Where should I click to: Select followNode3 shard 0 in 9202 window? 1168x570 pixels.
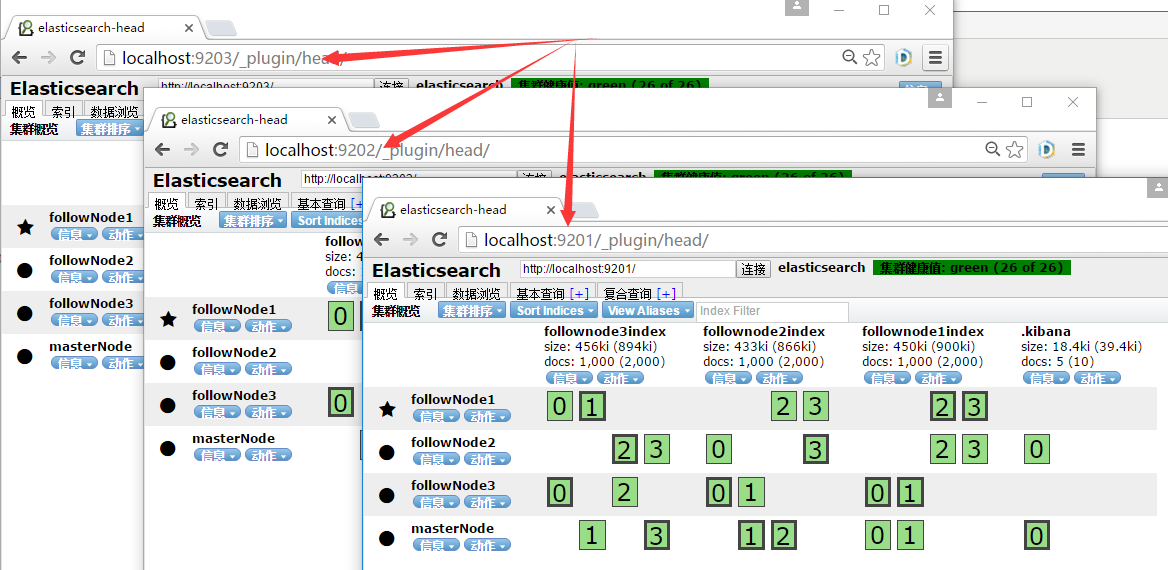pos(340,402)
